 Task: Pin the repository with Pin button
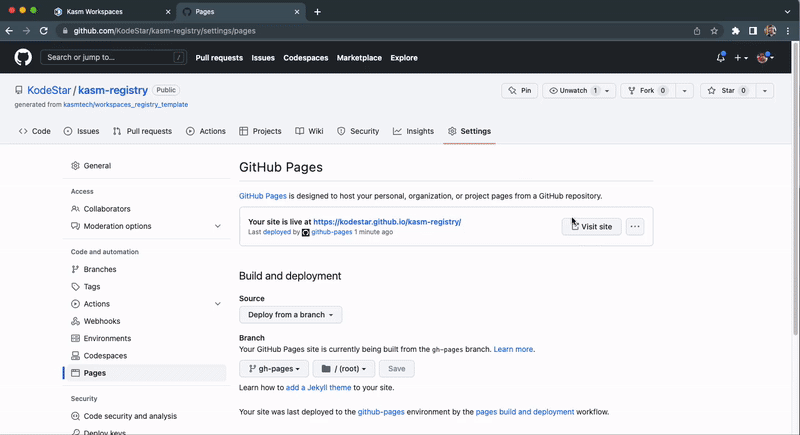tap(519, 90)
